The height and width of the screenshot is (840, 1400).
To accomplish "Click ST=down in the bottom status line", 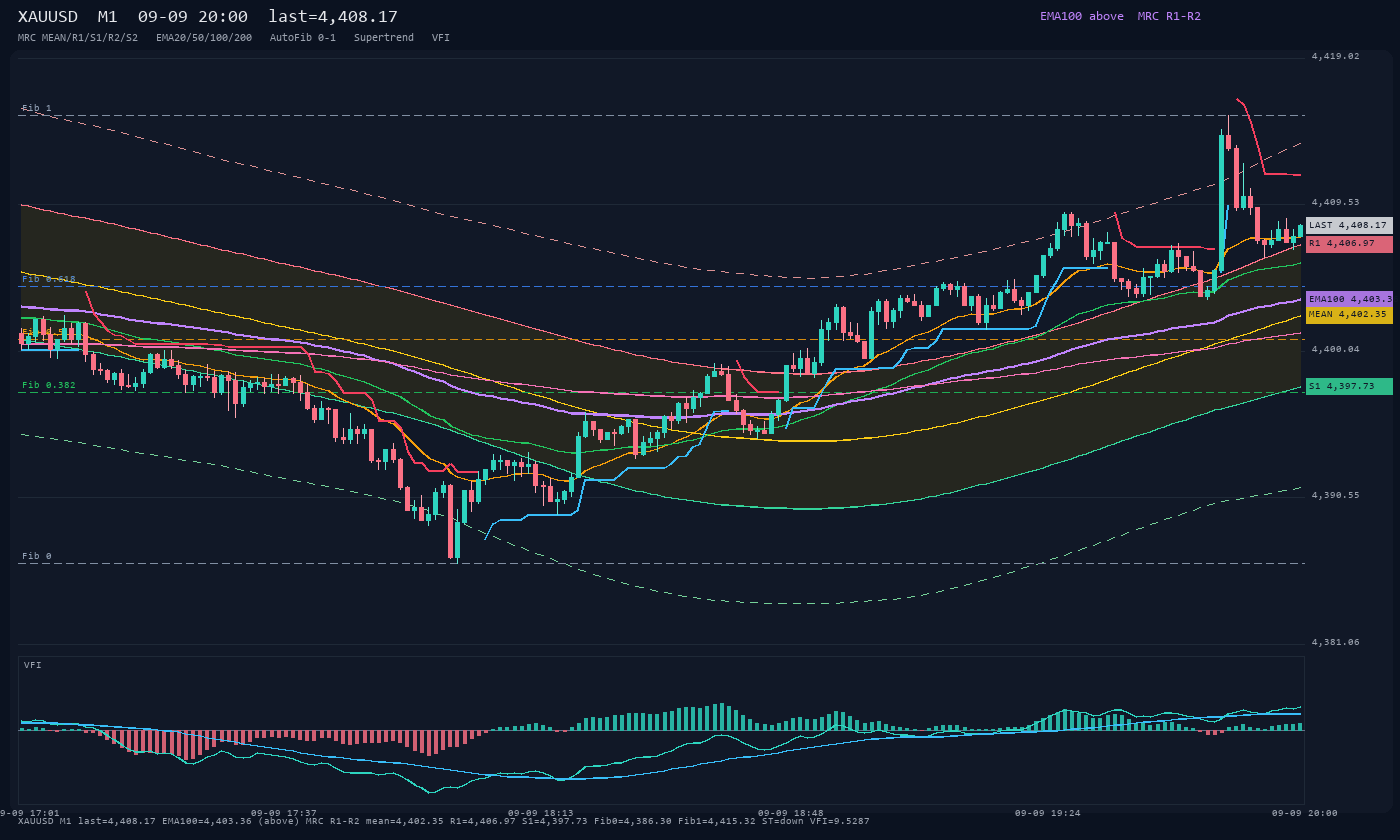I will (783, 821).
